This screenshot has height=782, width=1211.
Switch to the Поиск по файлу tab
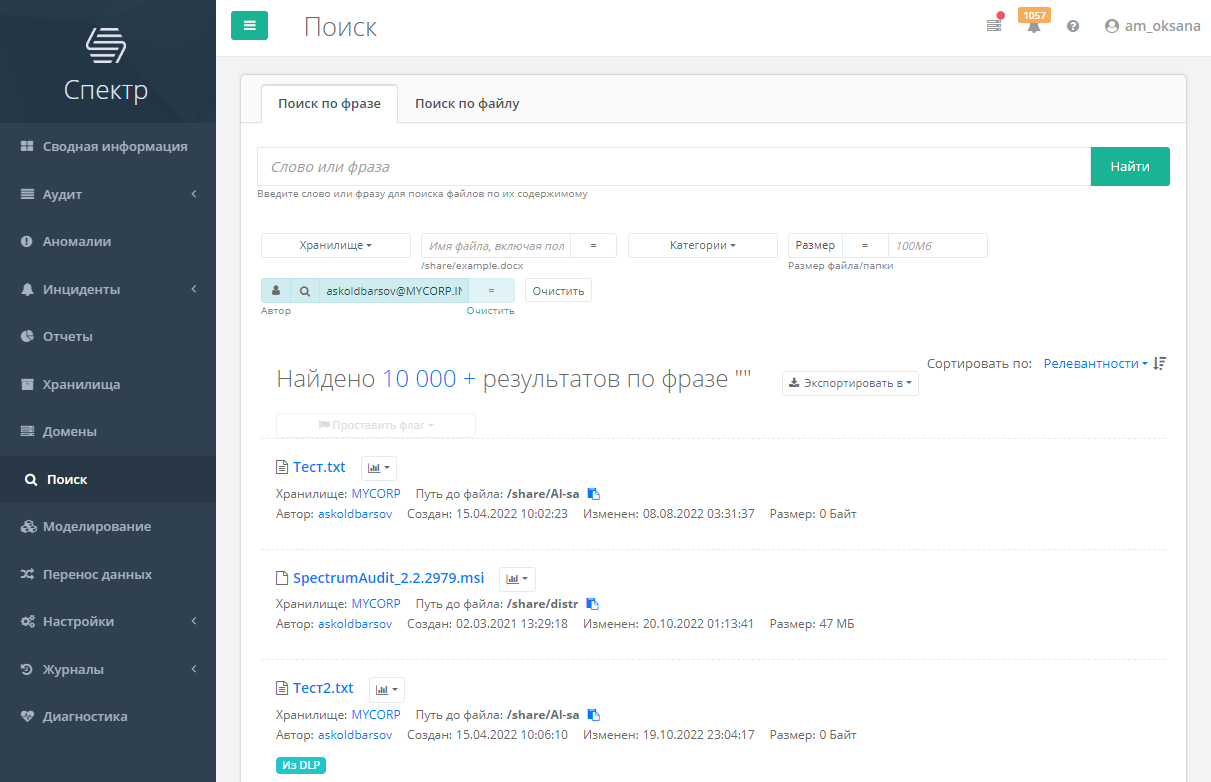(x=467, y=103)
